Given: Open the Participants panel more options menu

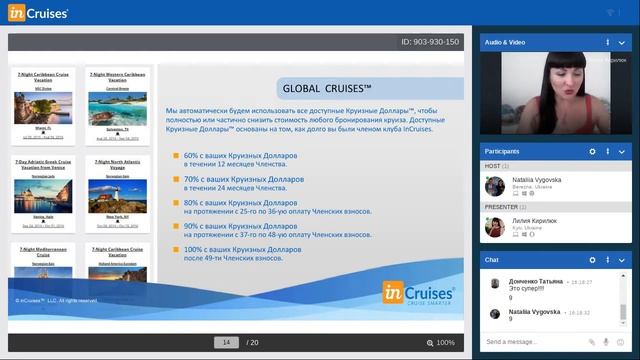Looking at the screenshot, I should [607, 151].
